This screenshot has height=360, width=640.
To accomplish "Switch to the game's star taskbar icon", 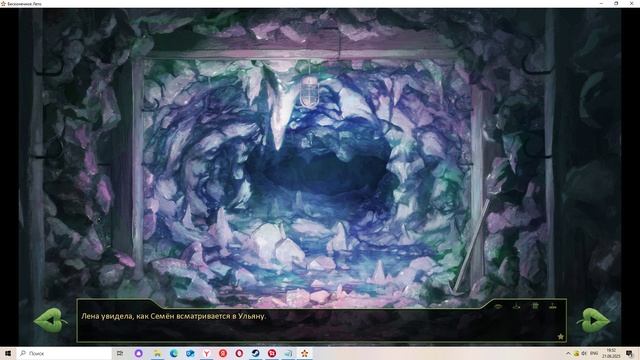I will 304,353.
